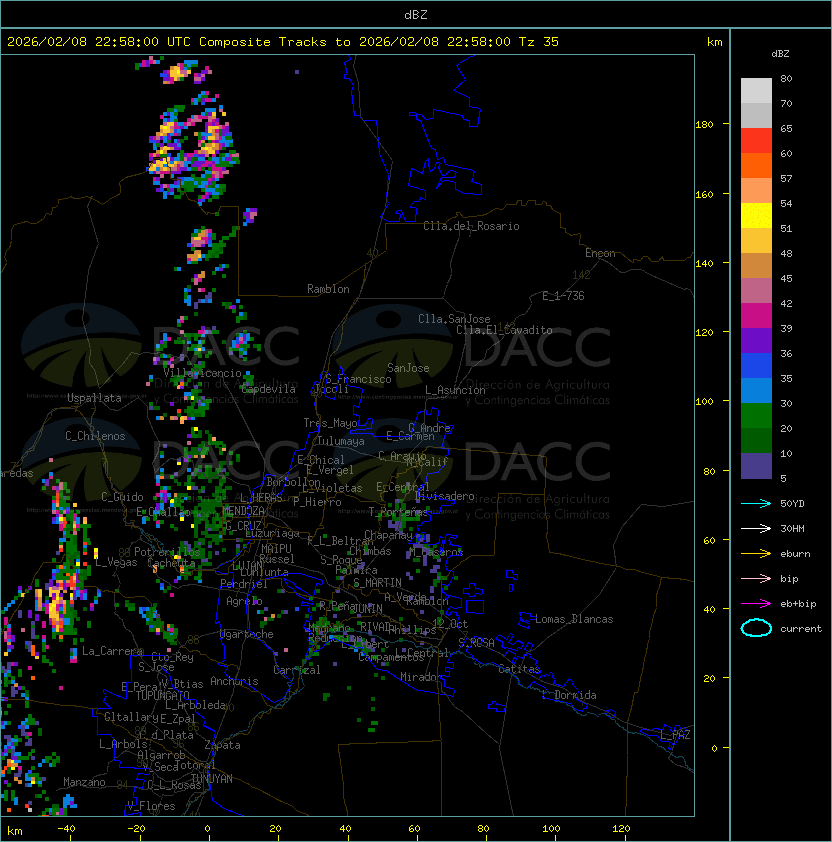Image resolution: width=832 pixels, height=842 pixels.
Task: Click the -40 km bottom-axis tick label
Action: [x=66, y=829]
